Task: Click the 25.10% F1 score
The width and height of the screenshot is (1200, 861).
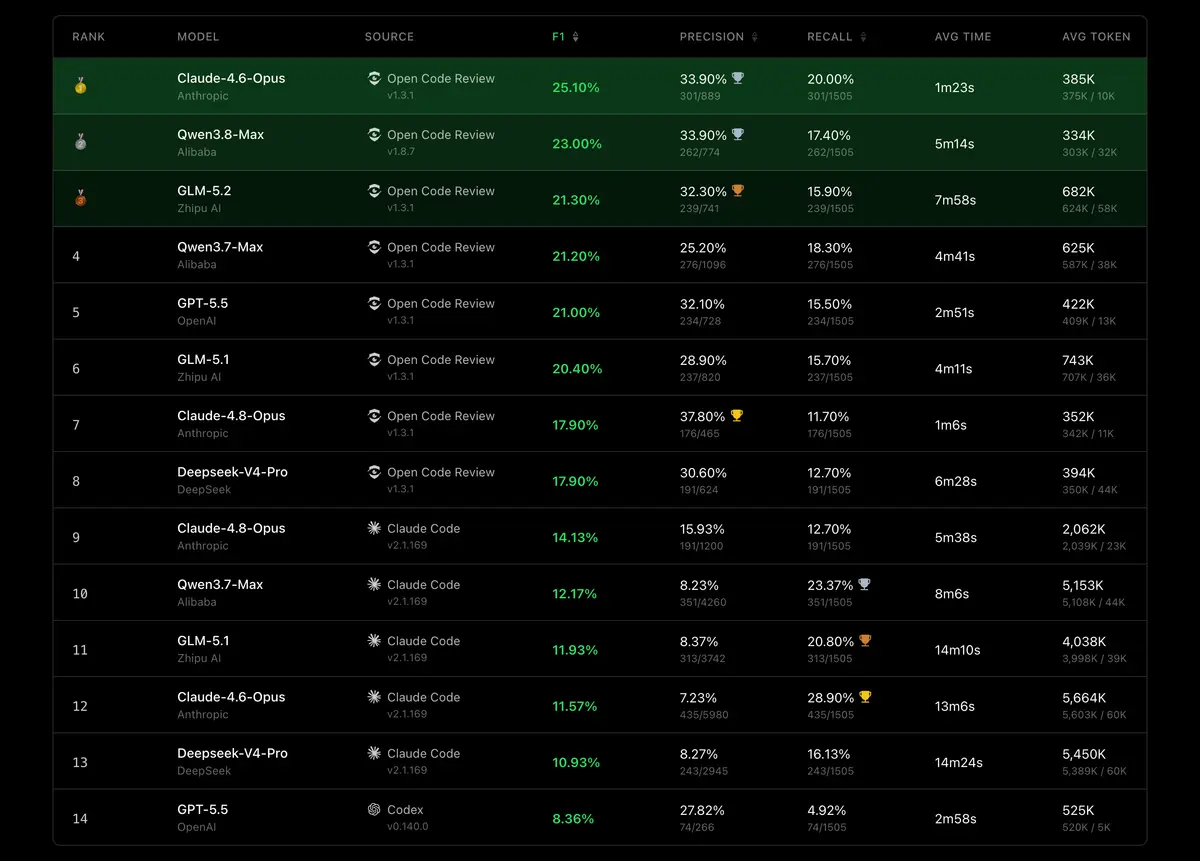Action: (576, 87)
